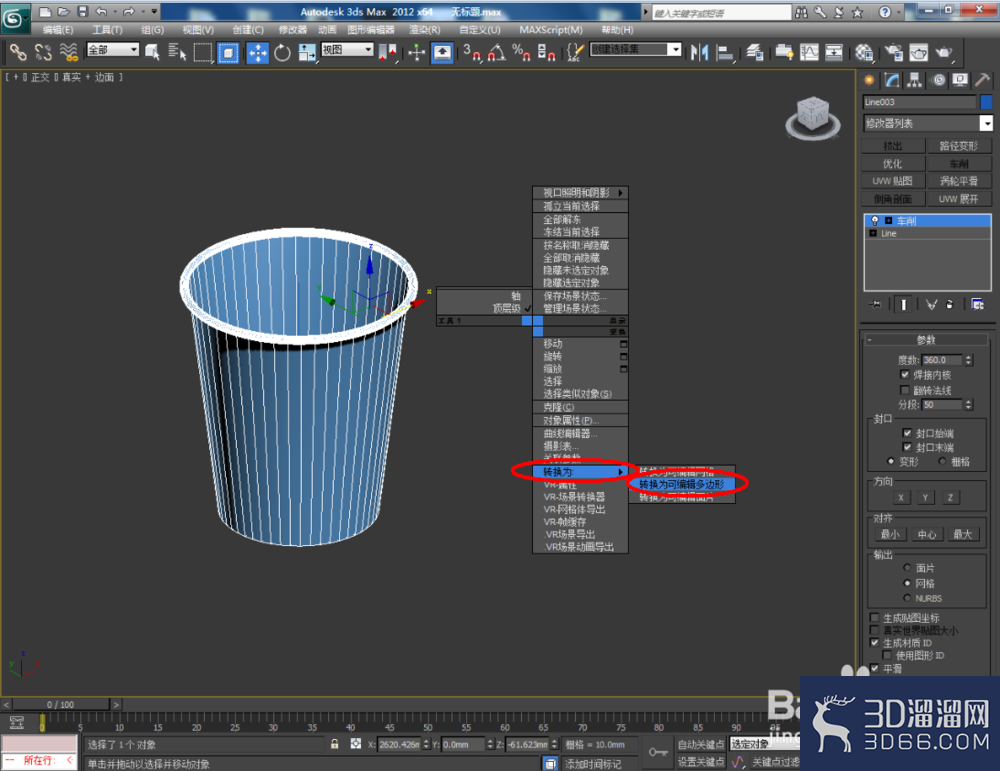This screenshot has height=771, width=1000.
Task: Select the NURBS output radio button
Action: pos(907,598)
